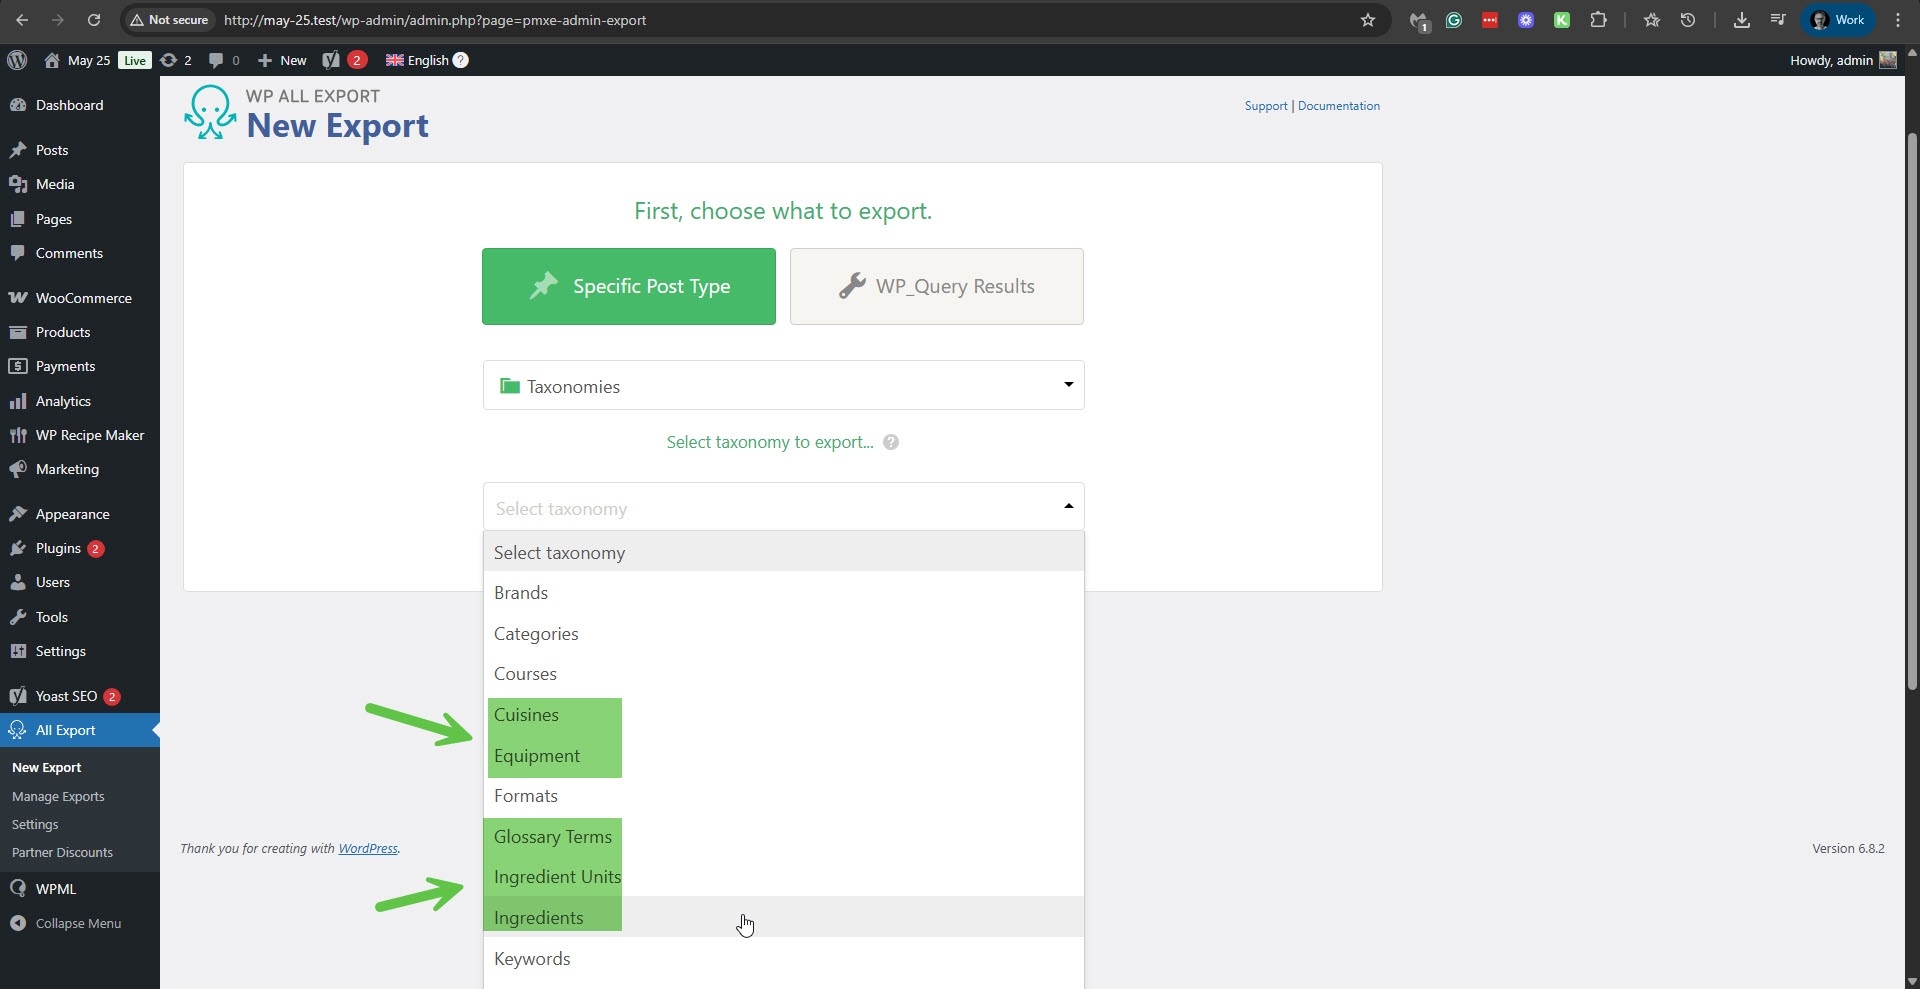The height and width of the screenshot is (989, 1920).
Task: Click the Payments icon in sidebar
Action: coord(18,366)
